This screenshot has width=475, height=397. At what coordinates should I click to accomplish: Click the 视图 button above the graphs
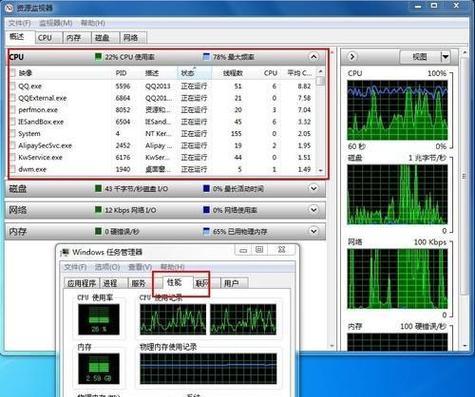420,57
